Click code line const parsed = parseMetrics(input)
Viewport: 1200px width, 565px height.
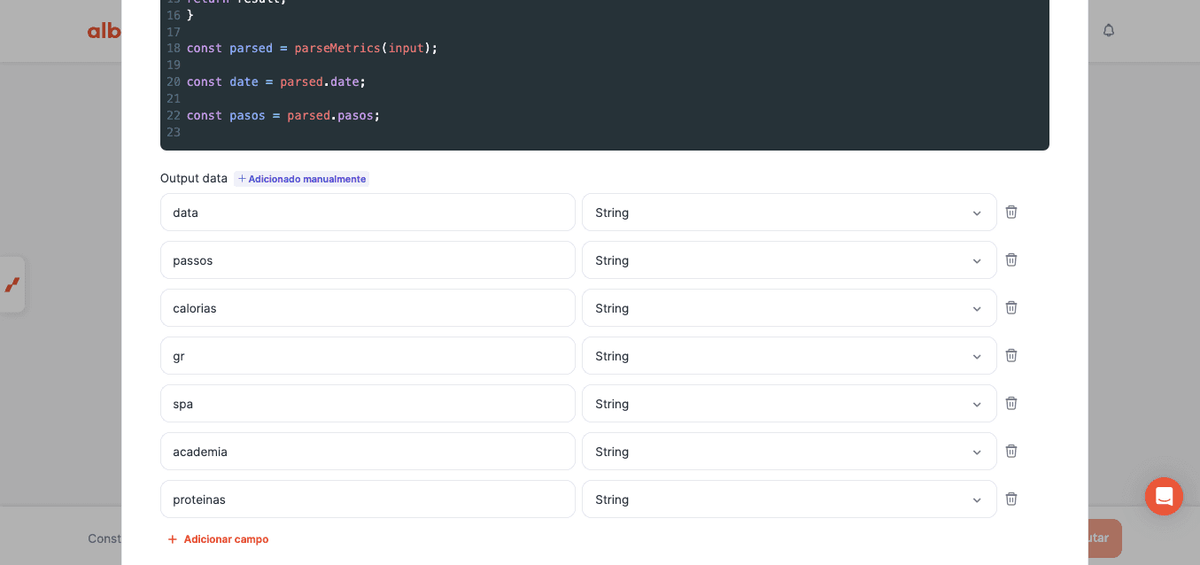[312, 48]
